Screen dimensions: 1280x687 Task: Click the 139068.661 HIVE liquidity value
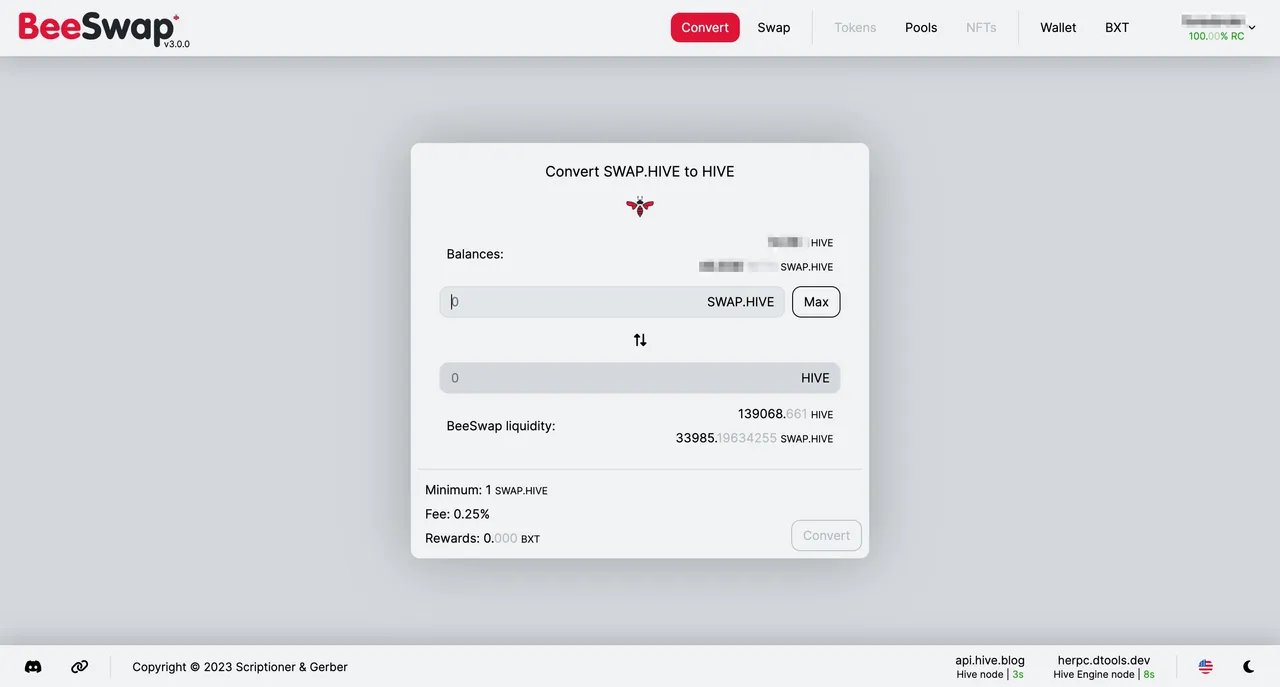pyautogui.click(x=785, y=414)
